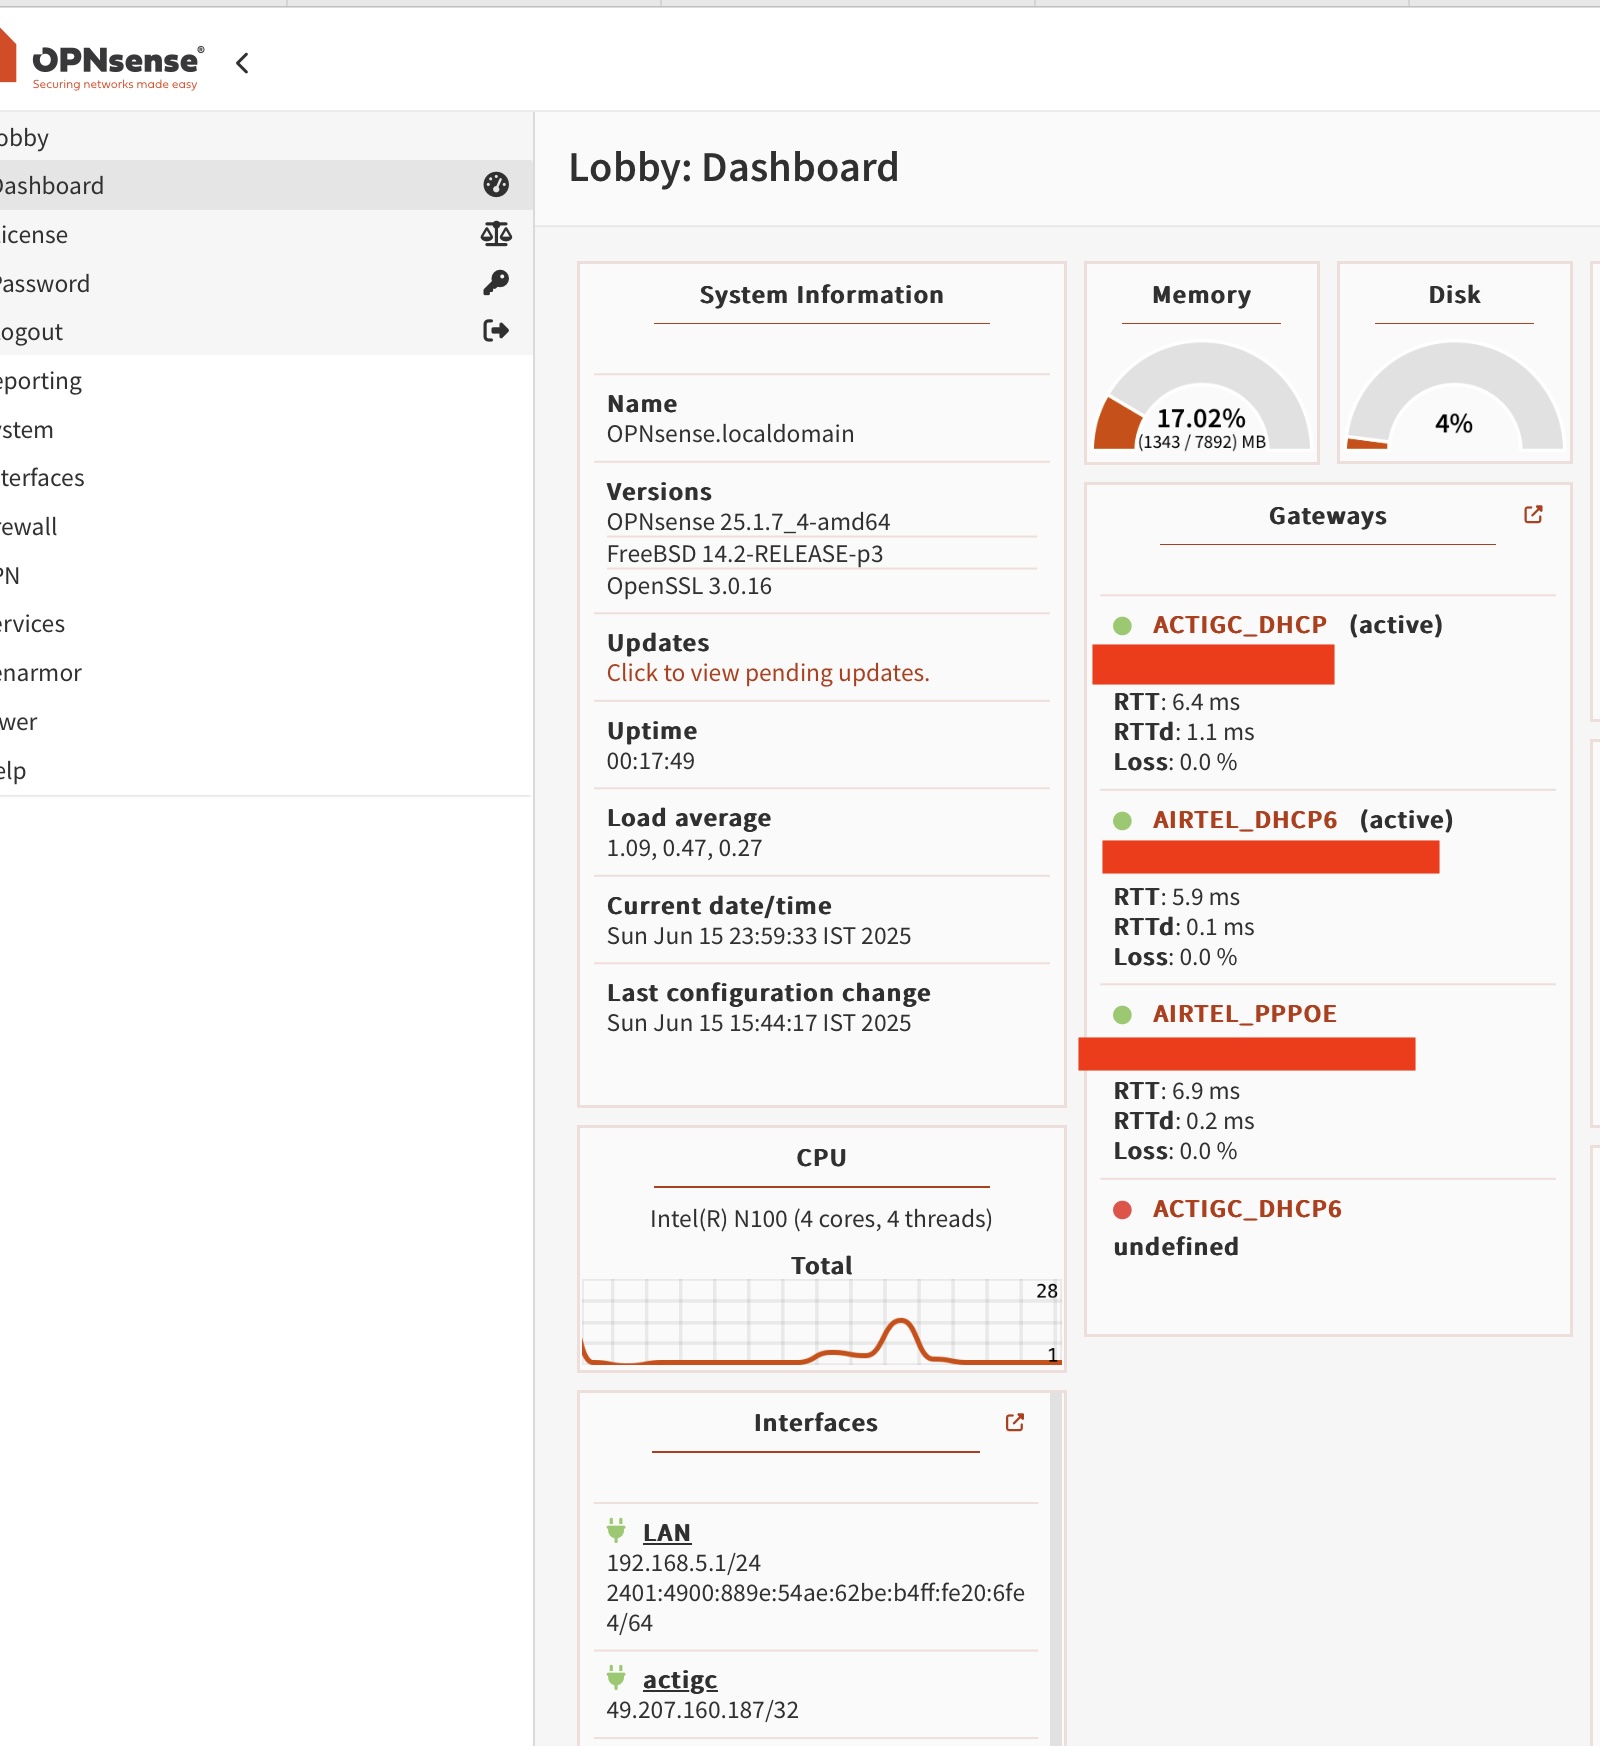Expand the Power sidebar section

coord(266,721)
